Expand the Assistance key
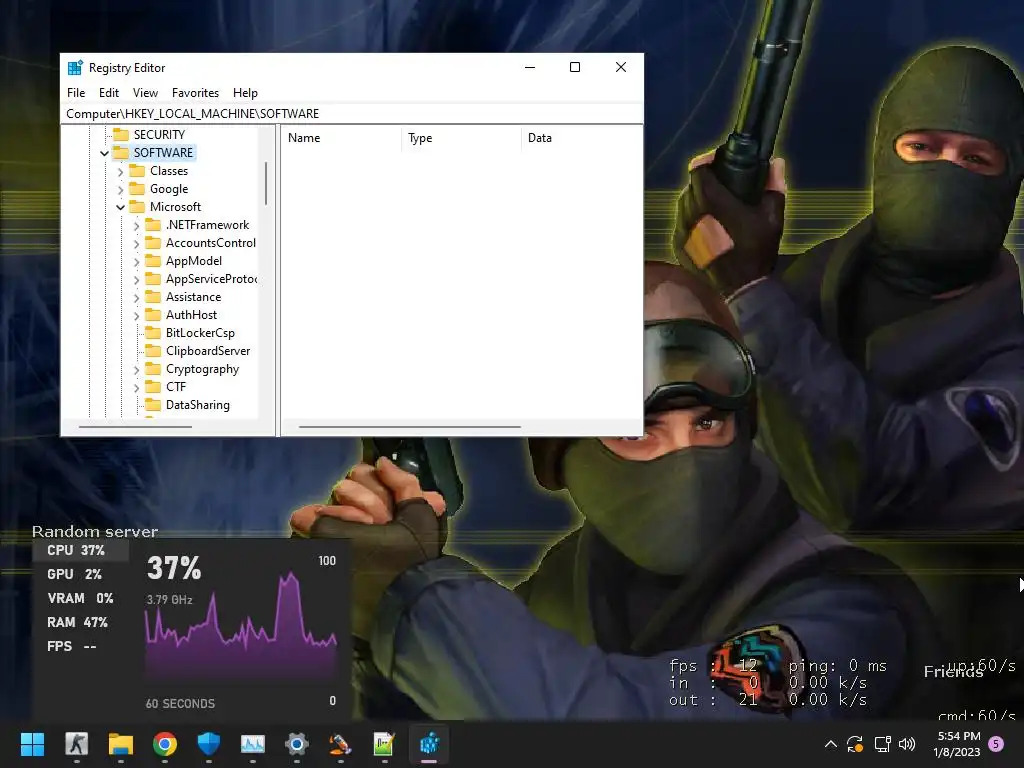 (x=136, y=298)
